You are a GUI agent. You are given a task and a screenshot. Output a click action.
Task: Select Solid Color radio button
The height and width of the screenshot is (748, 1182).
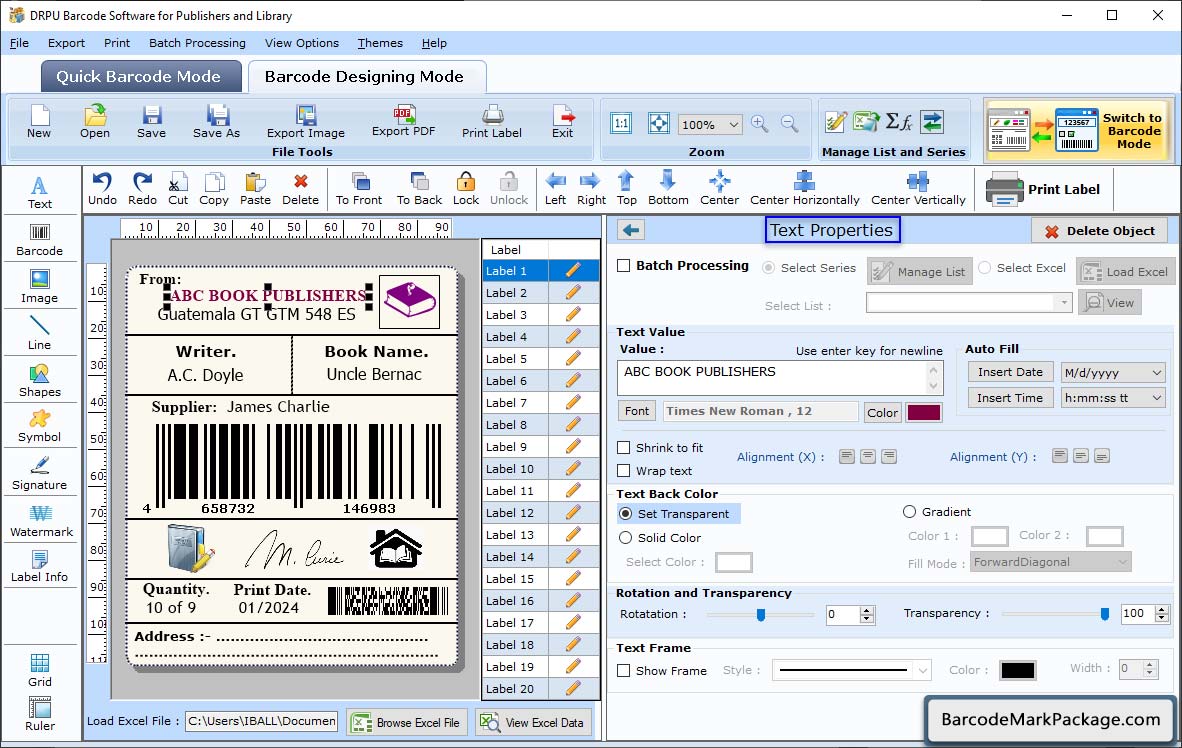pyautogui.click(x=626, y=538)
